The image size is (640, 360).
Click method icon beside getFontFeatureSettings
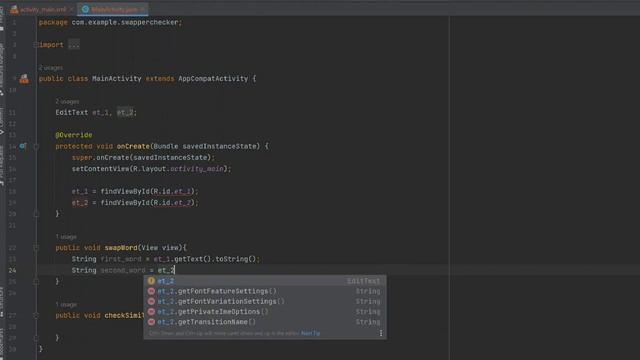[x=151, y=291]
